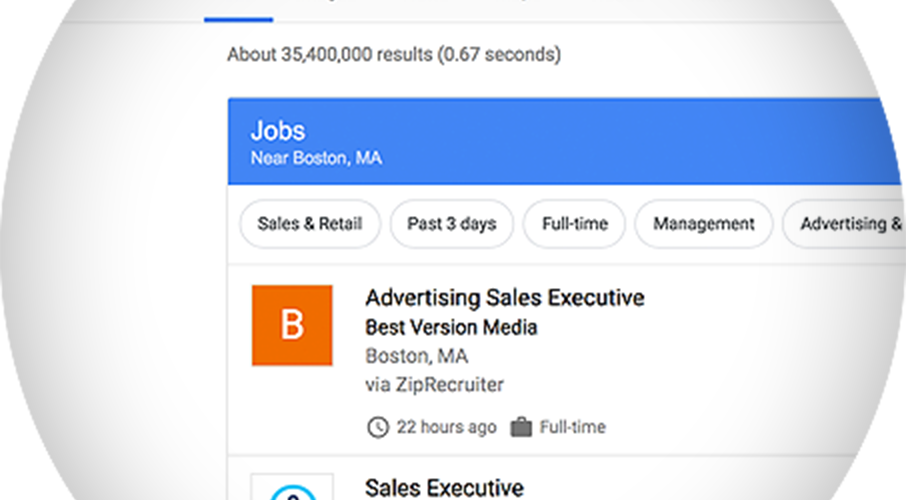Open the Sales Executive job listing title
Image resolution: width=906 pixels, height=500 pixels.
coord(444,488)
